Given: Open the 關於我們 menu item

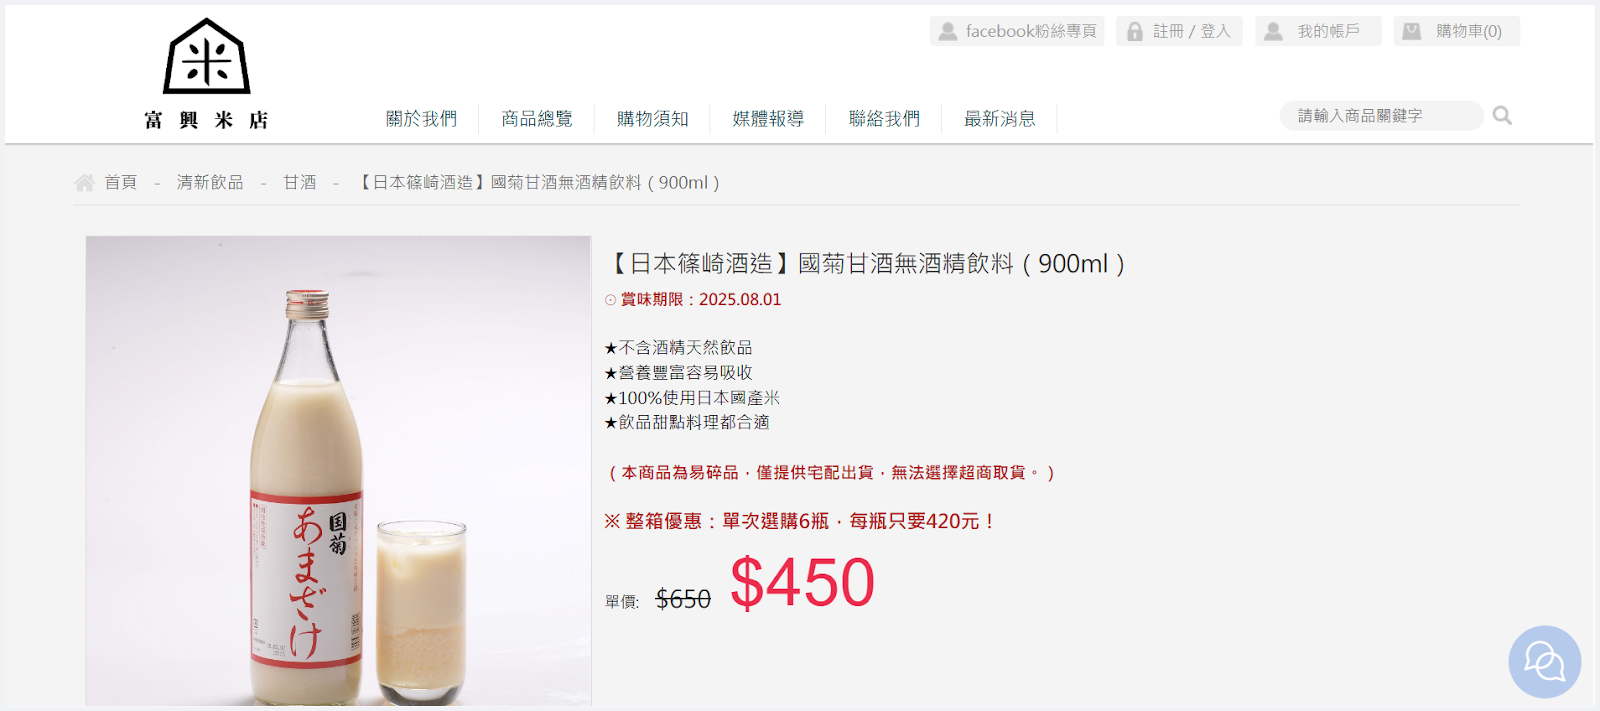Looking at the screenshot, I should (421, 119).
